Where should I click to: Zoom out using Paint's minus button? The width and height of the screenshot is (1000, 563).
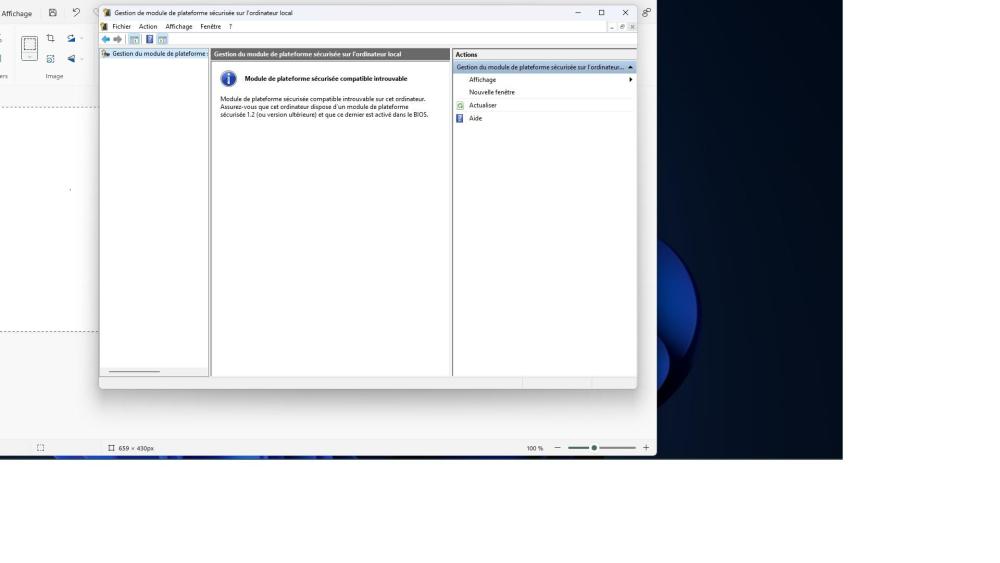coord(557,448)
